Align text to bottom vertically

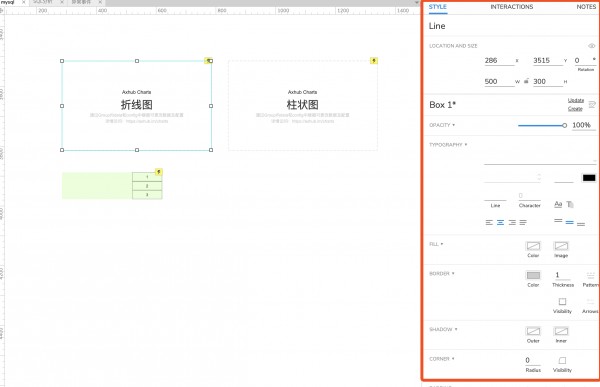[x=581, y=224]
